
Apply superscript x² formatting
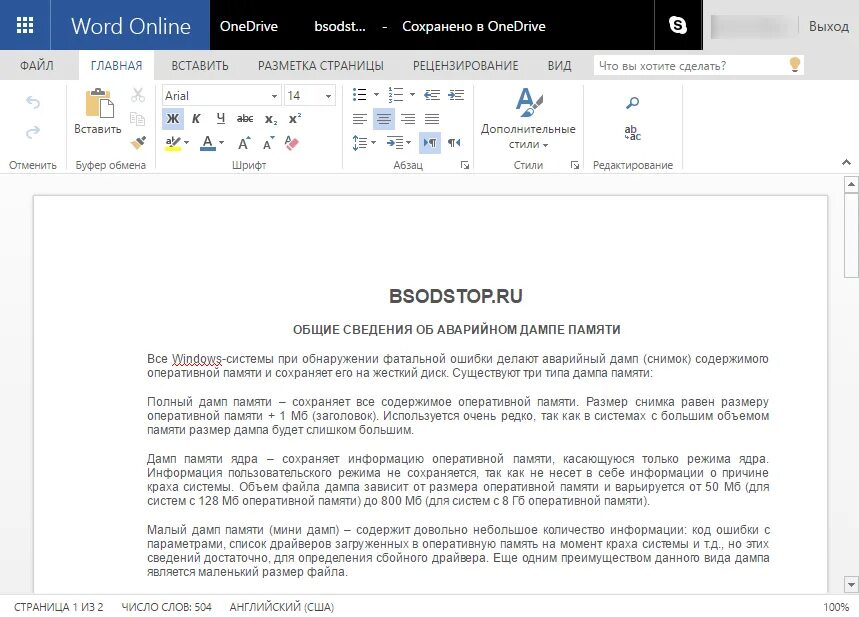click(295, 119)
